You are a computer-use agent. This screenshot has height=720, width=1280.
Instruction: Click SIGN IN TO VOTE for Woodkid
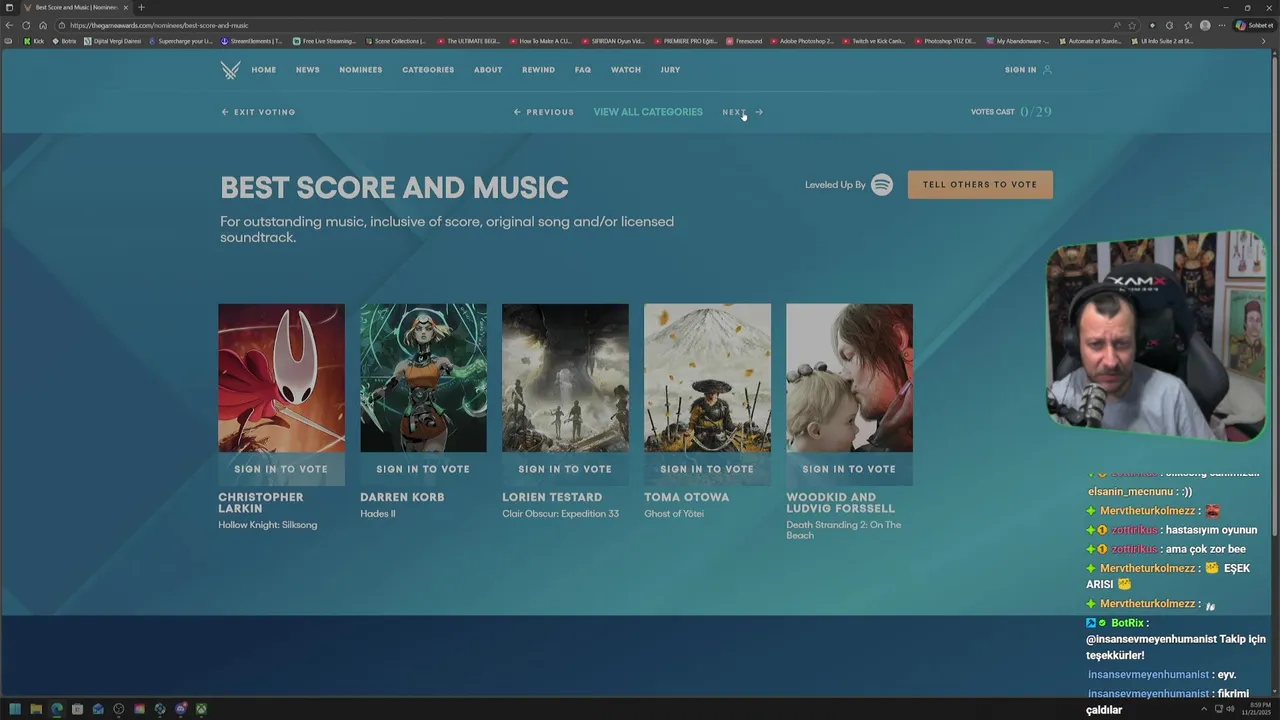(x=849, y=469)
